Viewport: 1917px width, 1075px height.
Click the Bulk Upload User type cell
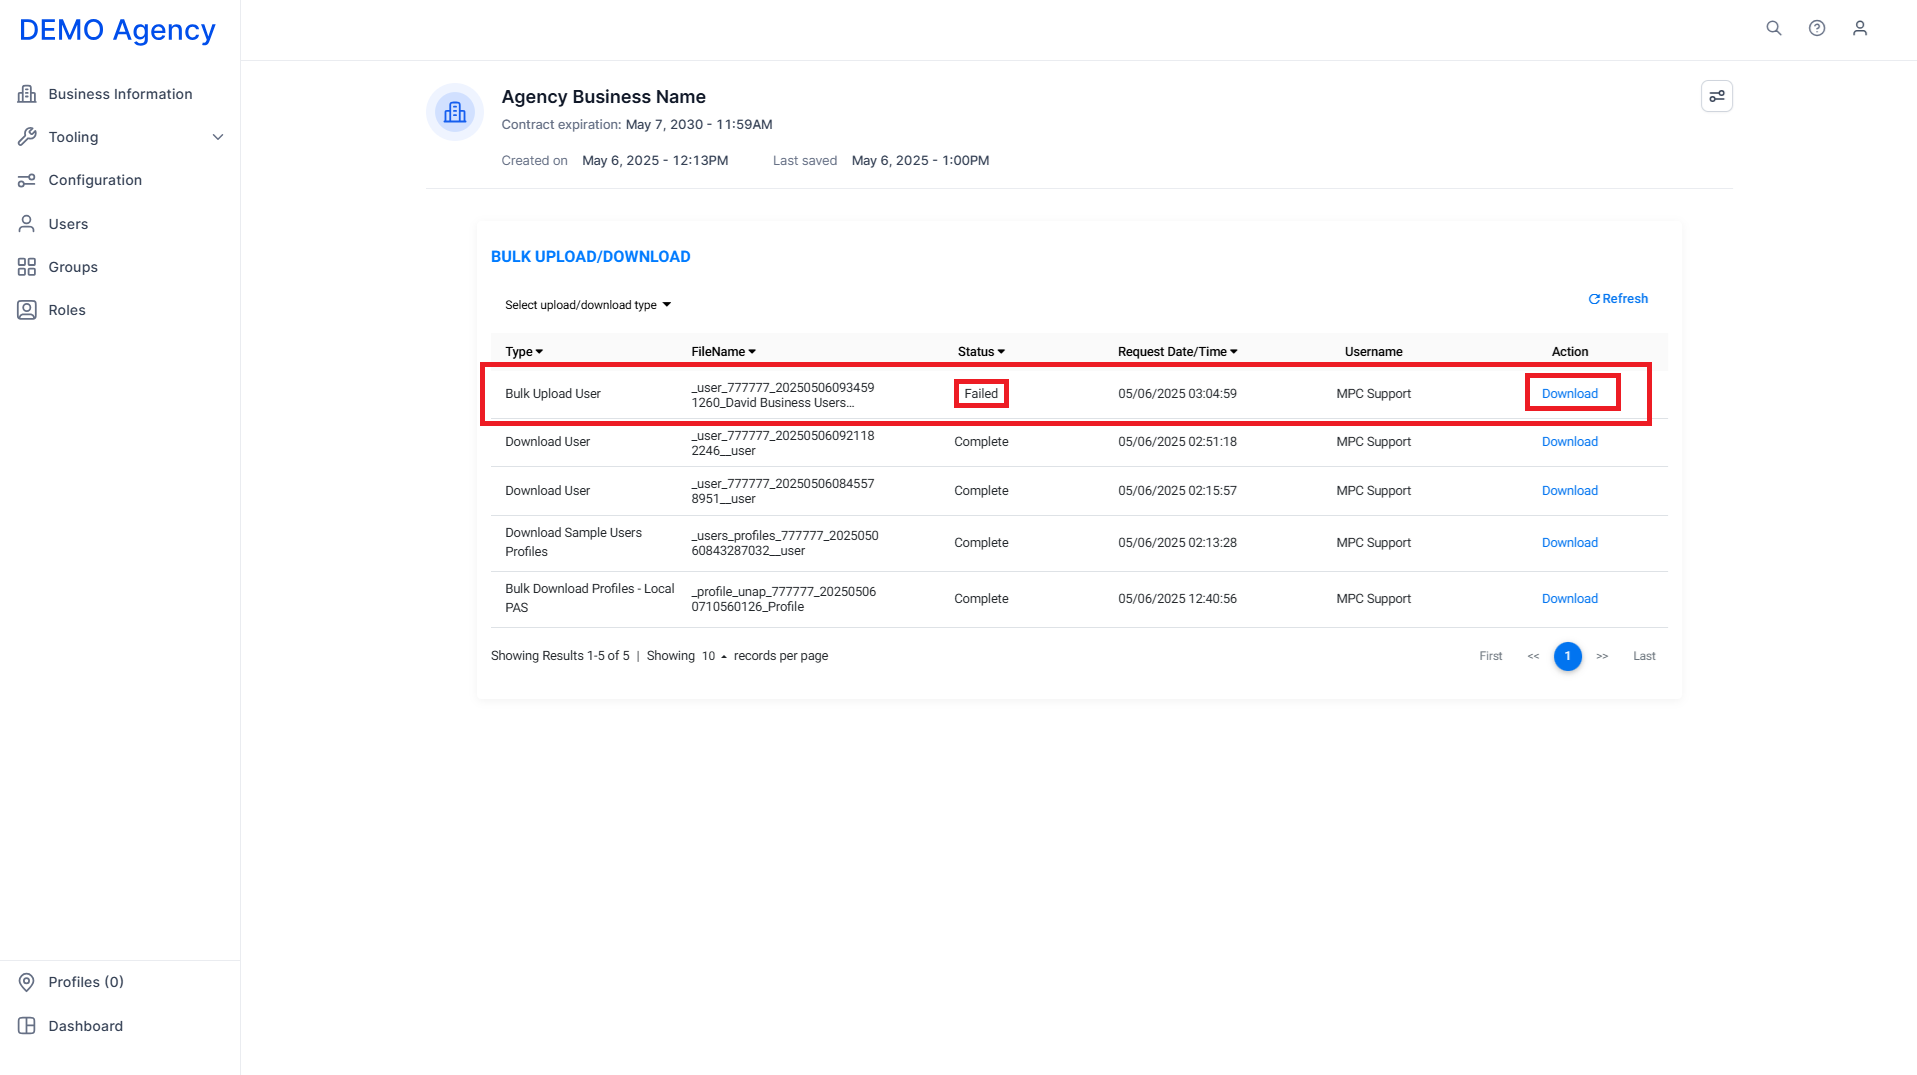(x=553, y=394)
